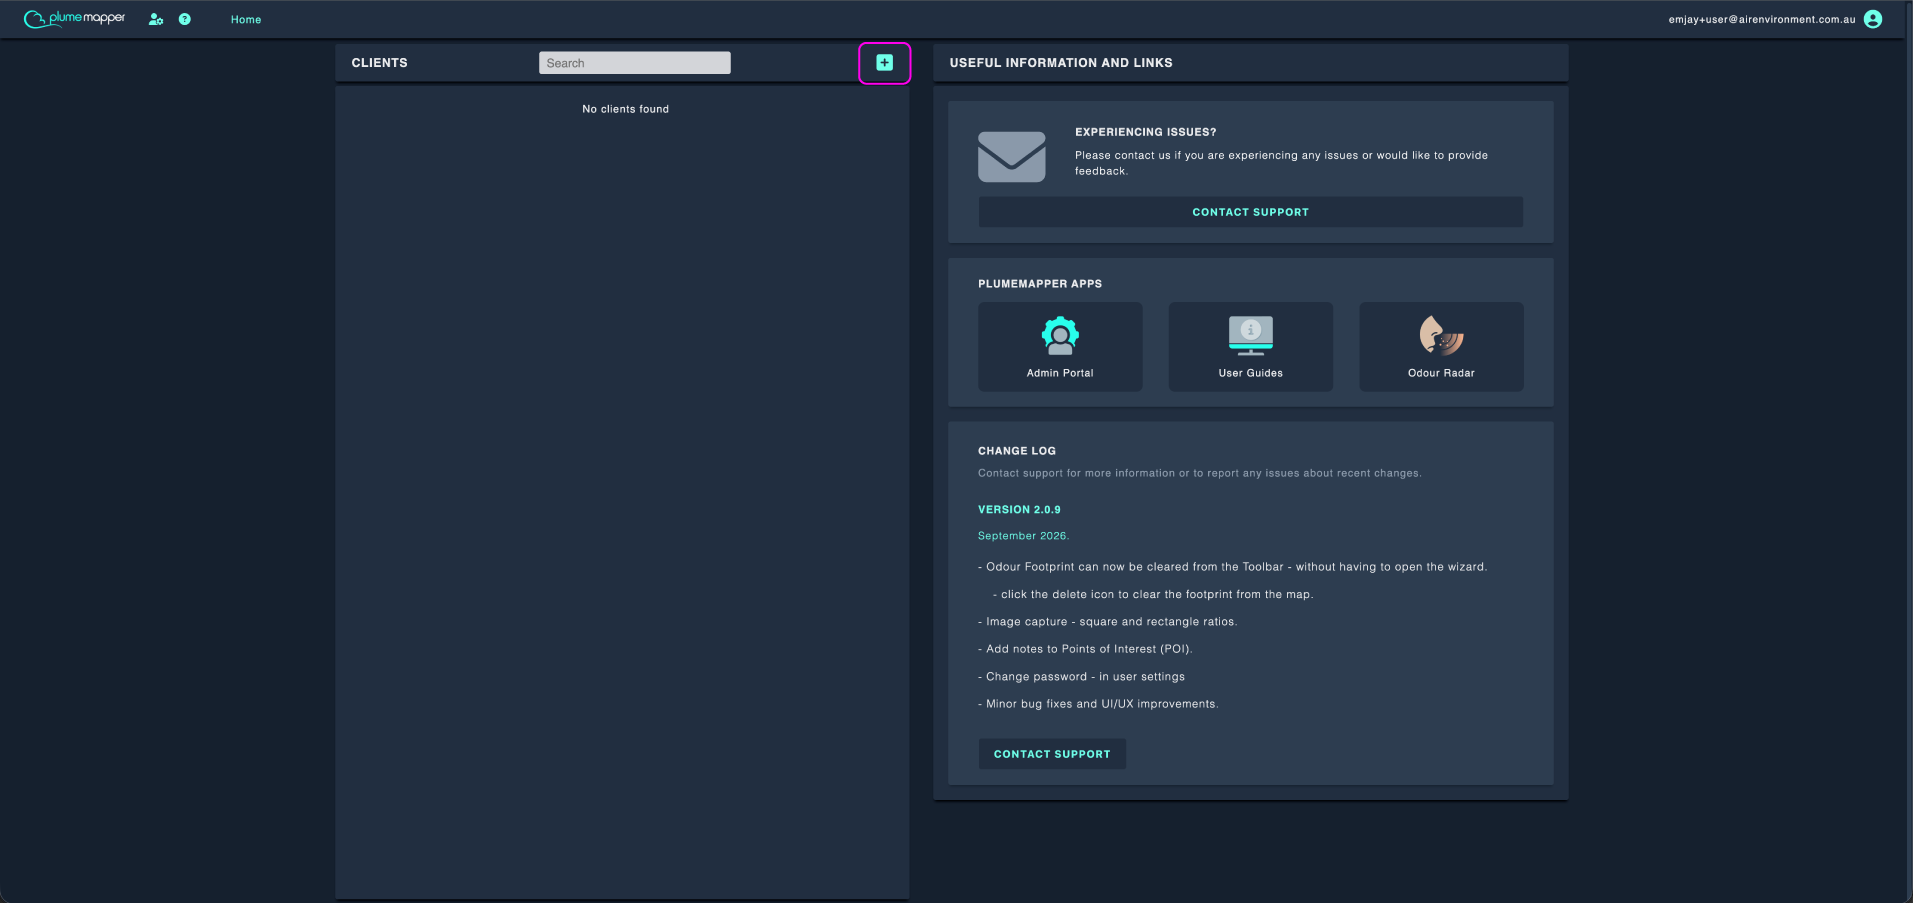
Task: Click the 'No clients found' message
Action: [x=626, y=109]
